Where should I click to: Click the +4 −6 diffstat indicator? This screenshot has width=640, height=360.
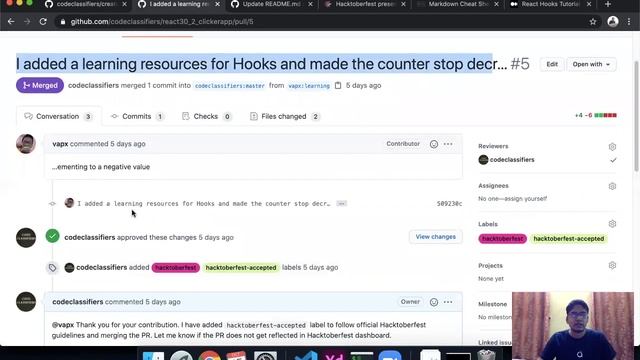596,116
